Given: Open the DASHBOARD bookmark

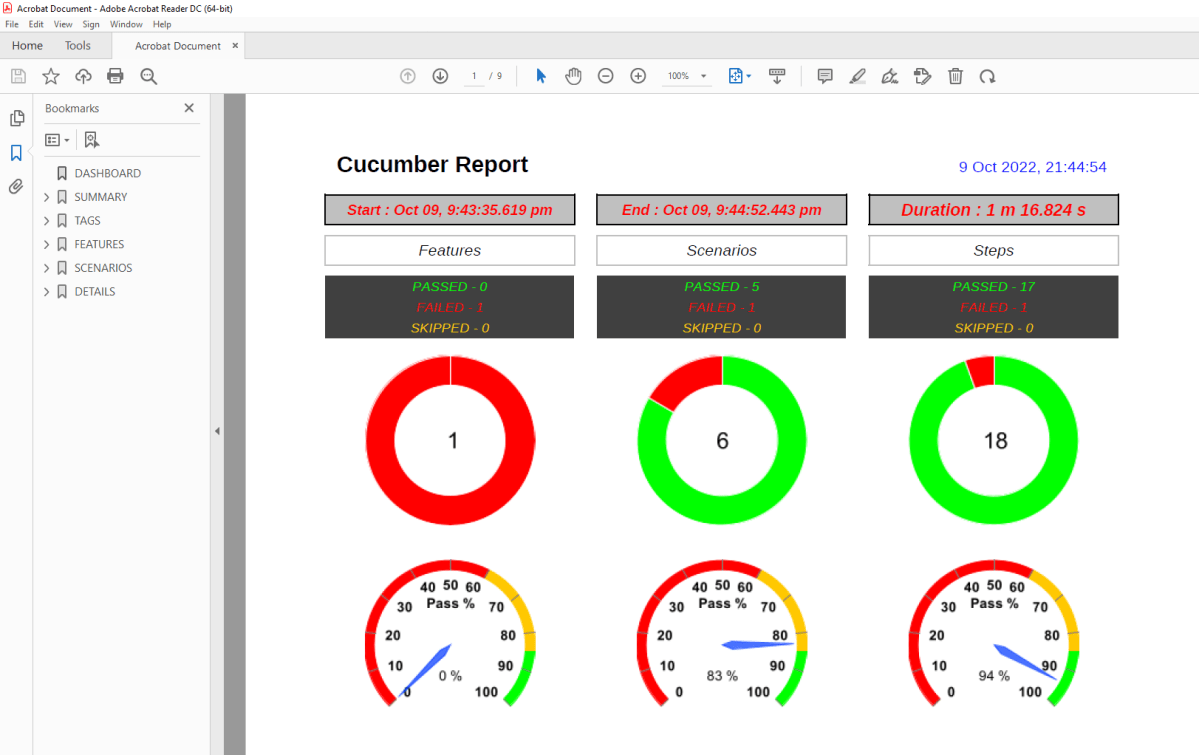Looking at the screenshot, I should click(x=107, y=173).
